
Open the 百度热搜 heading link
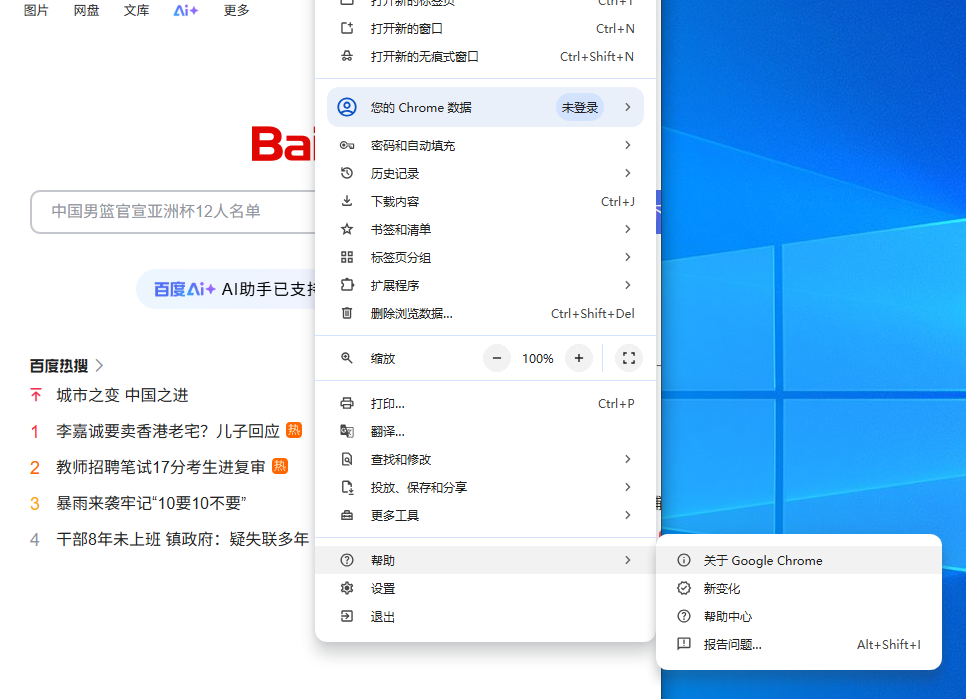(x=66, y=366)
